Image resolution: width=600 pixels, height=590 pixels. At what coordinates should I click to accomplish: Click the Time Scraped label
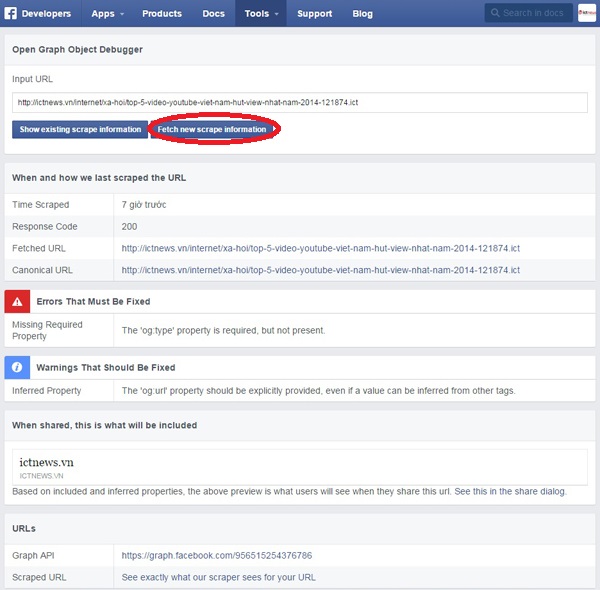coord(41,205)
